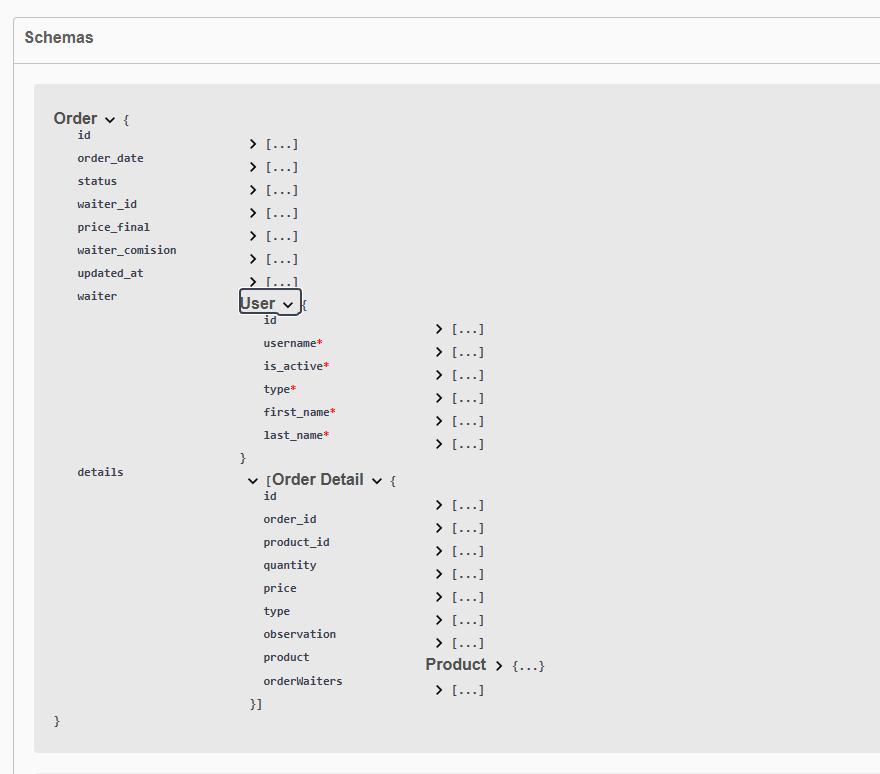
Task: Collapse the details array arrow
Action: (253, 481)
